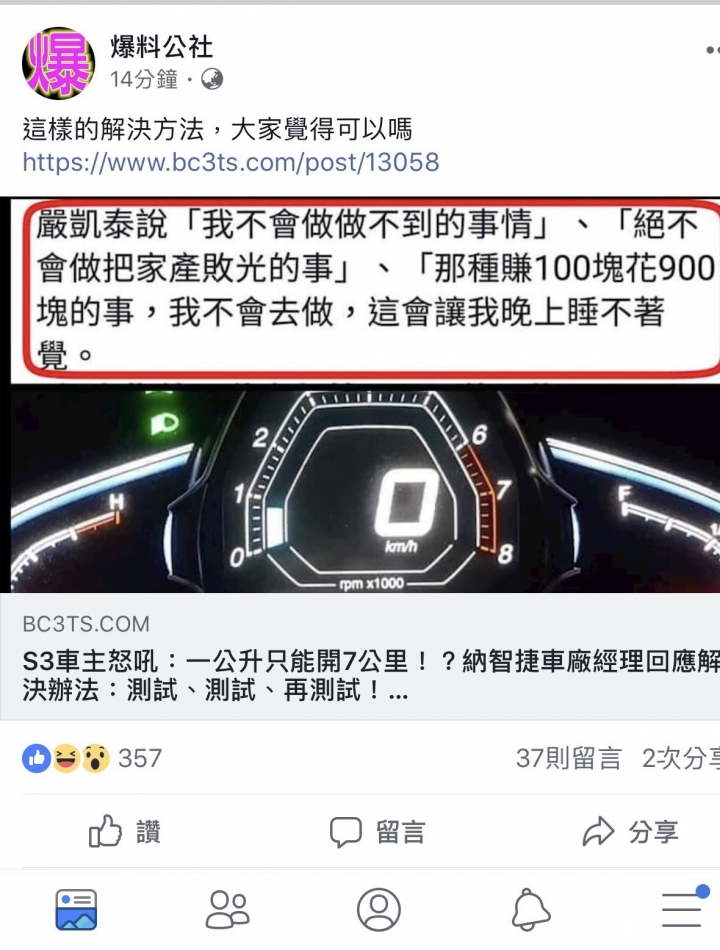Open the 爆料公社 page profile picture
This screenshot has height=950, width=720.
58,63
